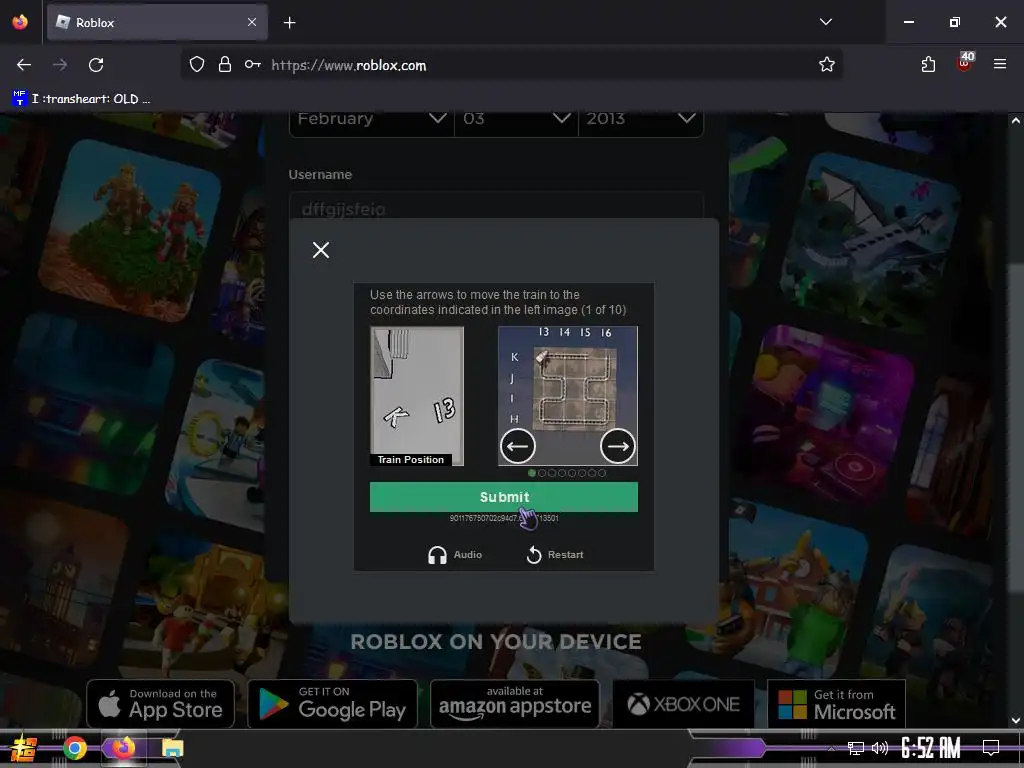
Task: Launch Chrome from the taskbar
Action: [x=75, y=748]
